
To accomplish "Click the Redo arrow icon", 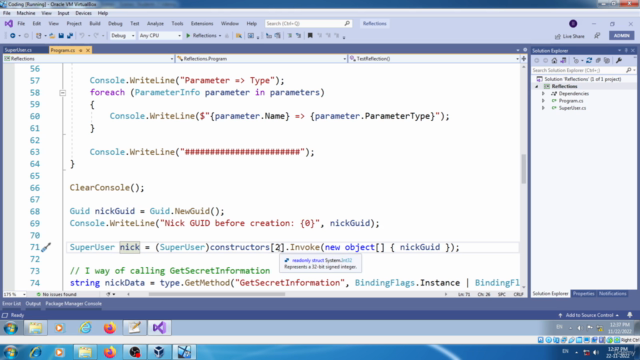I will [x=96, y=36].
